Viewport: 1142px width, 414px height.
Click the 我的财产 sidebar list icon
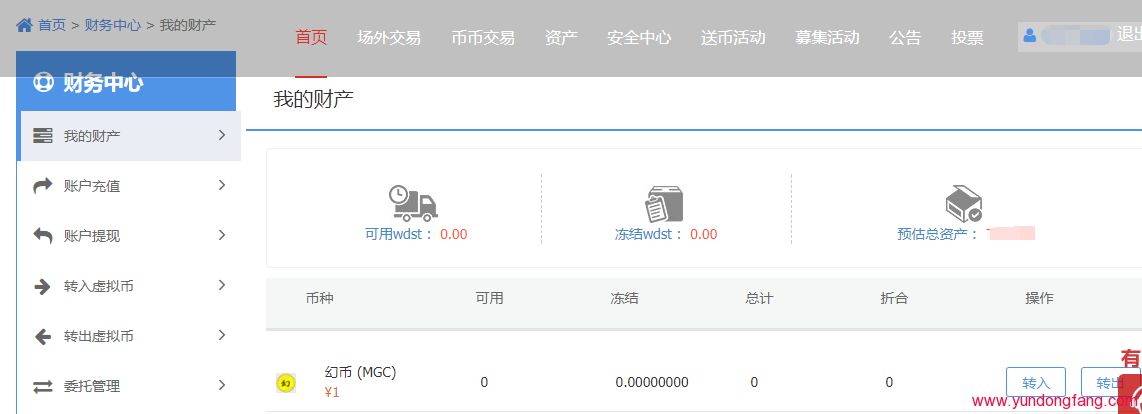tap(43, 136)
